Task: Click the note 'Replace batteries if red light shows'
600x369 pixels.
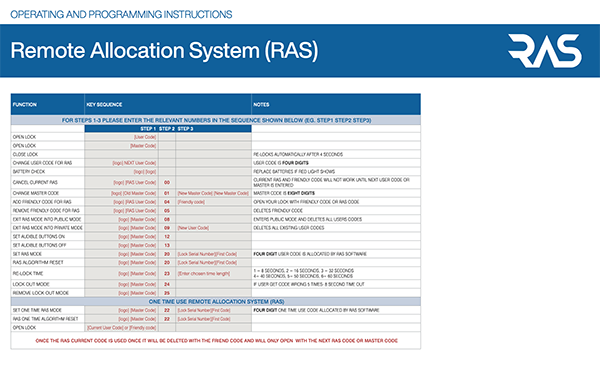Action: point(294,172)
